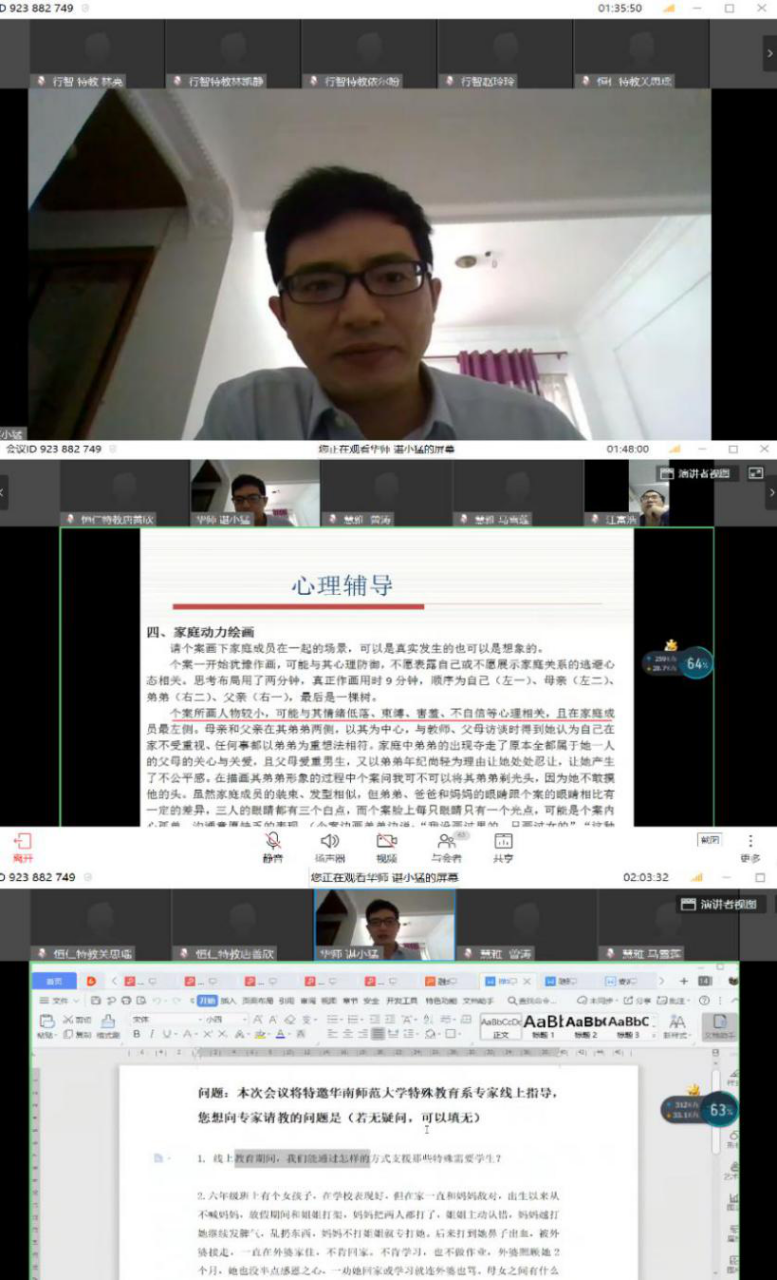Add new document tab with plus icon

pyautogui.click(x=684, y=981)
